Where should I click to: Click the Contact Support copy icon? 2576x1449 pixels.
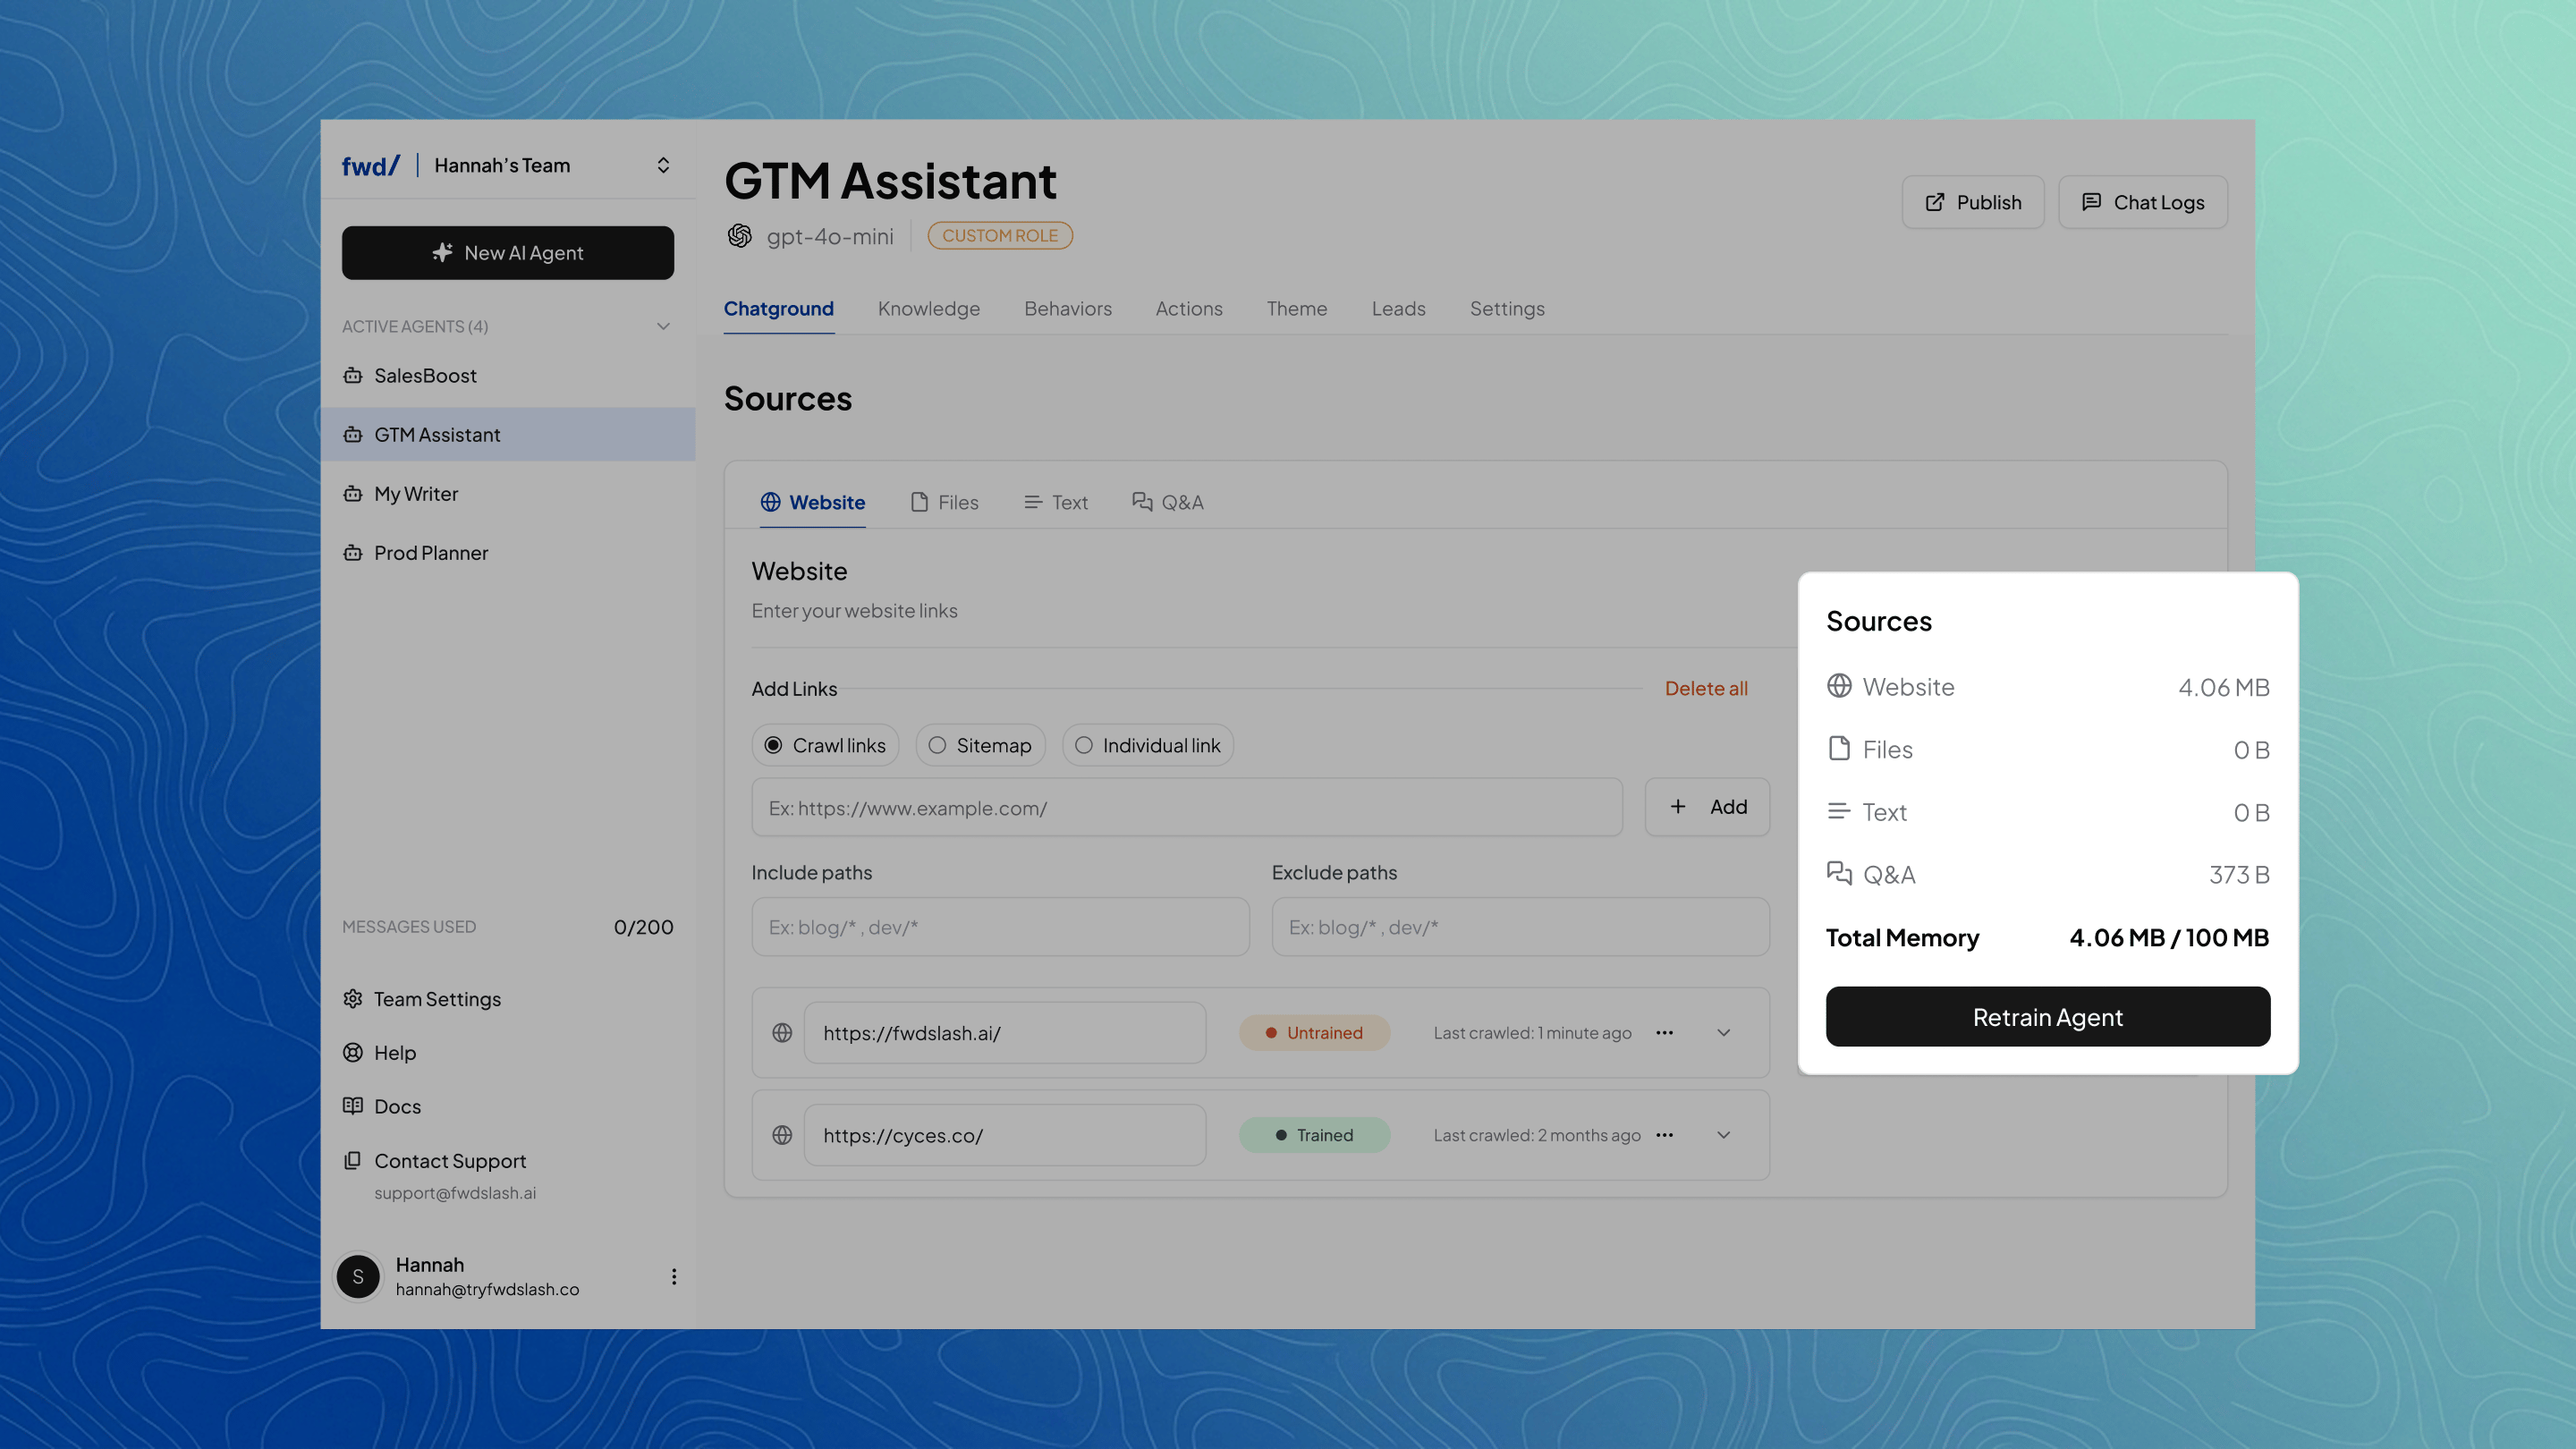(353, 1161)
